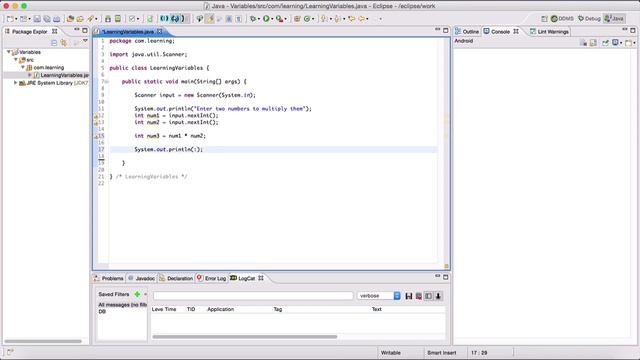
Task: Open the New button dropdown arrow
Action: click(16, 19)
